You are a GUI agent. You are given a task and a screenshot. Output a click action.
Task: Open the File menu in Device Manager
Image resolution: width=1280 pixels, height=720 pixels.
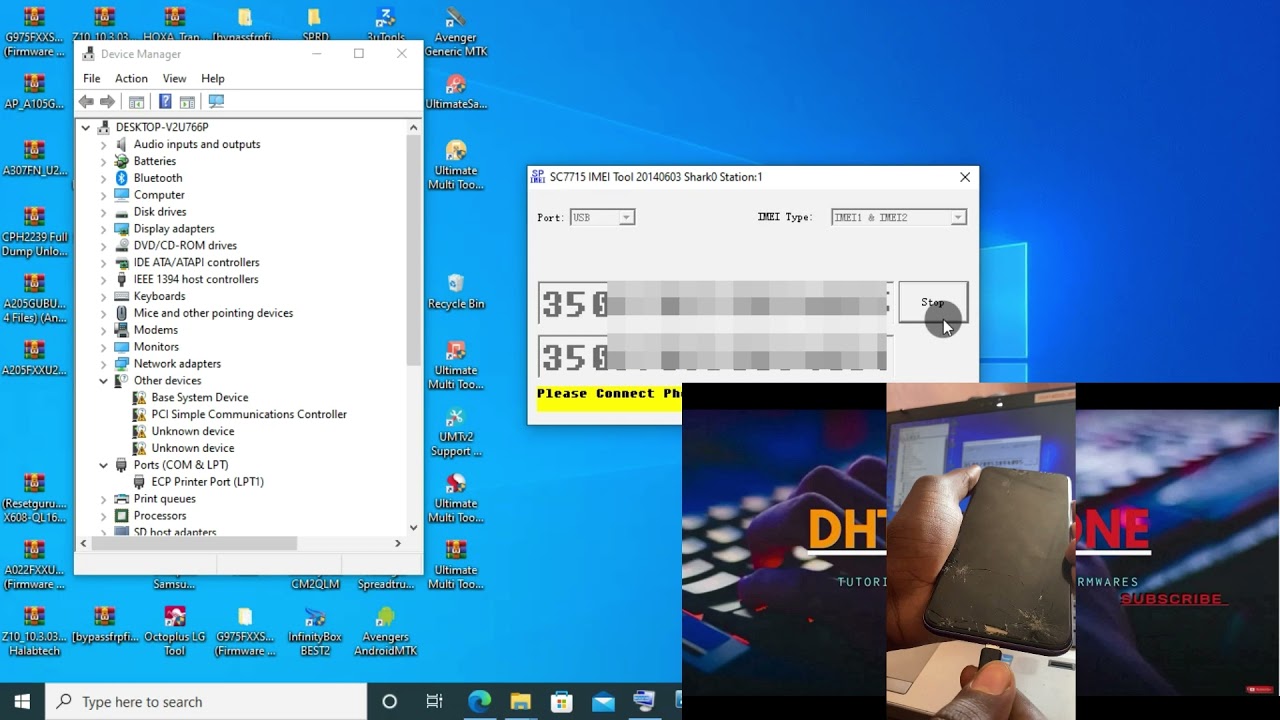[x=91, y=78]
